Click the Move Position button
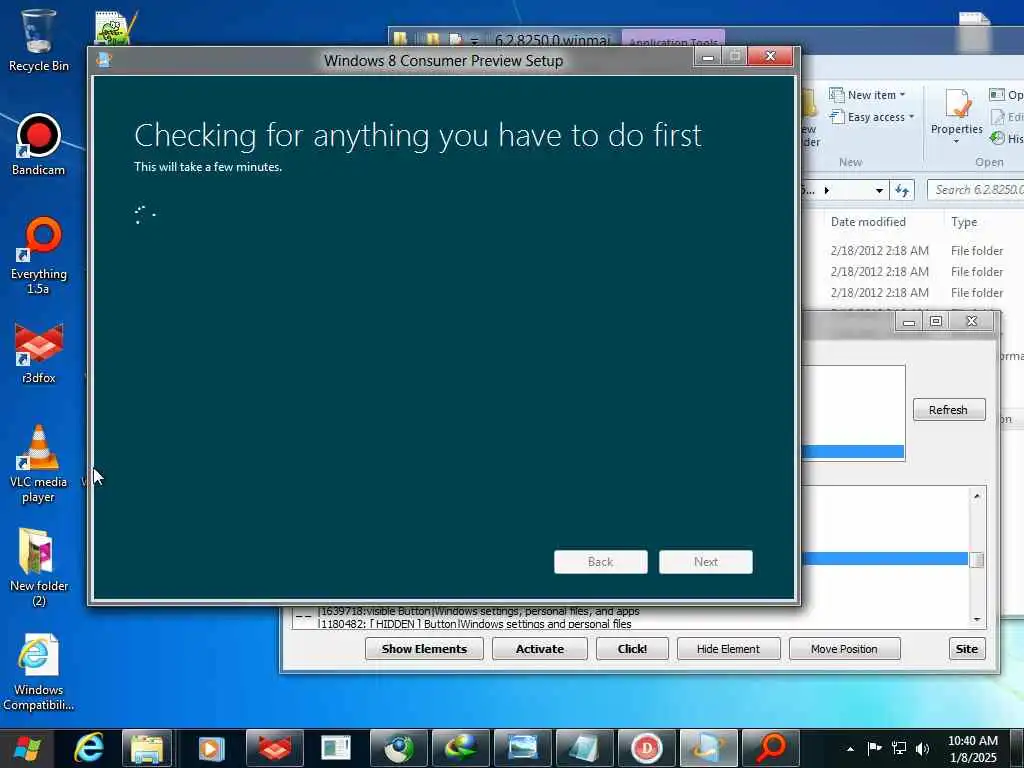 tap(844, 648)
